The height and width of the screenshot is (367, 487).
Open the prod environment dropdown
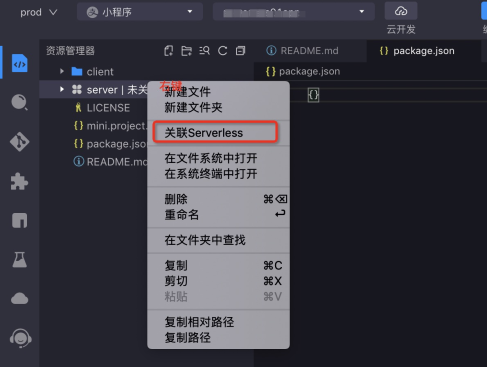(x=38, y=12)
